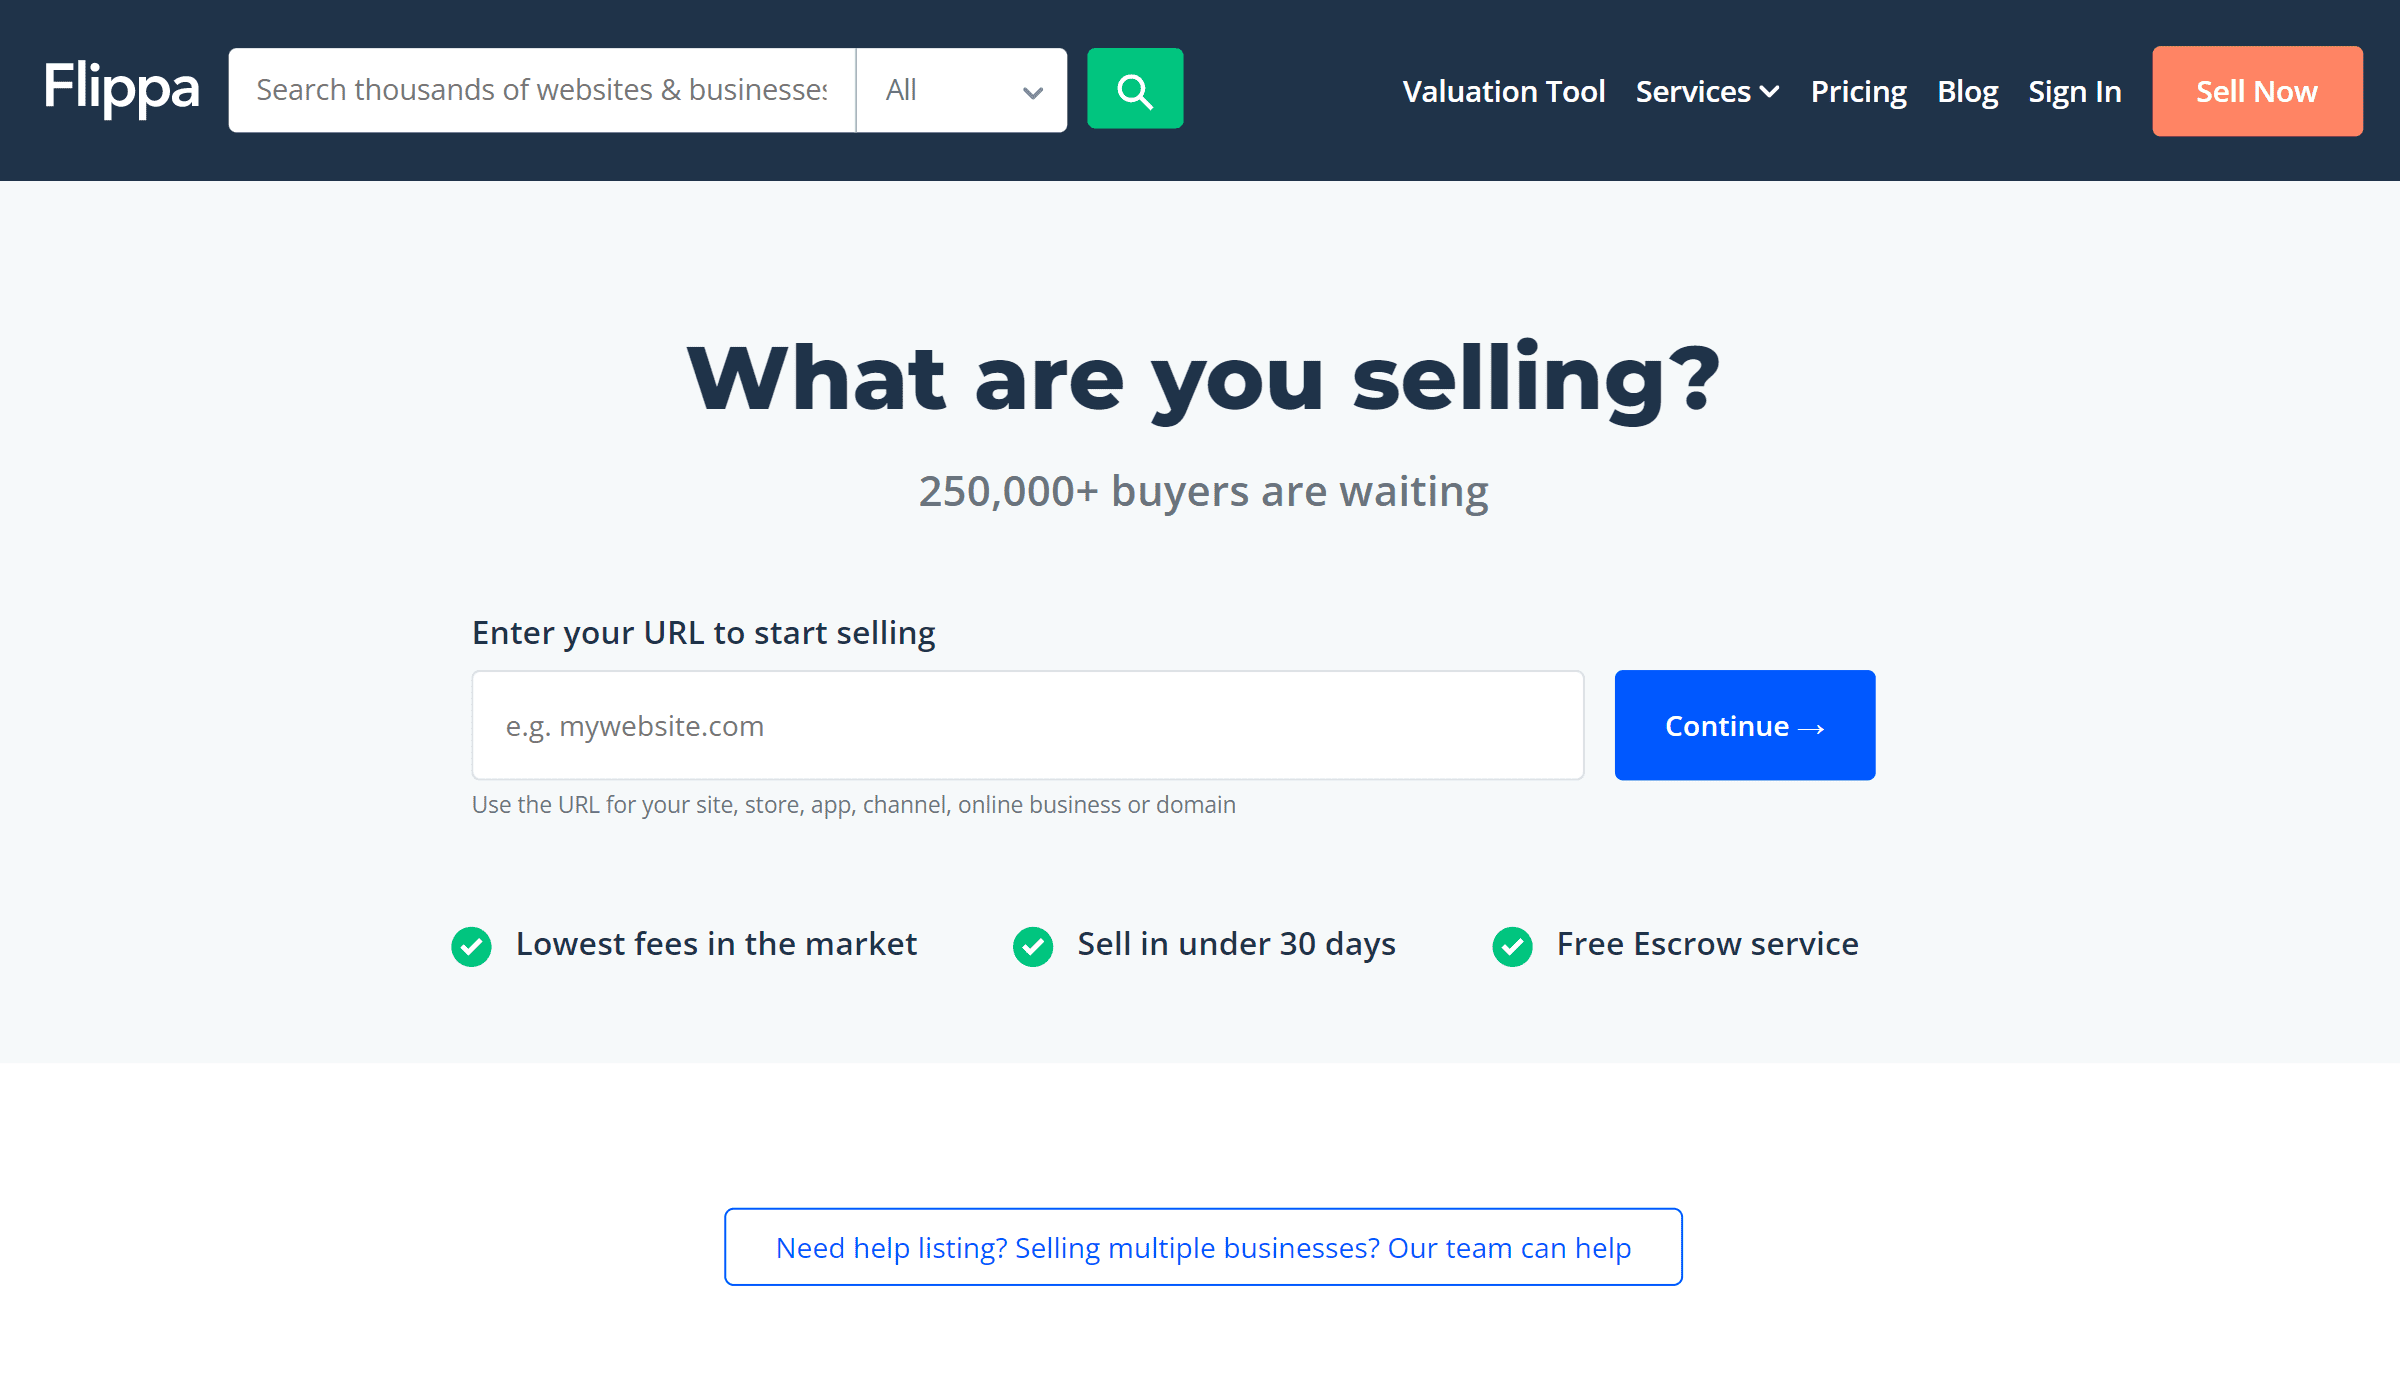The image size is (2400, 1388).
Task: Click the Sell Now button
Action: click(x=2256, y=91)
